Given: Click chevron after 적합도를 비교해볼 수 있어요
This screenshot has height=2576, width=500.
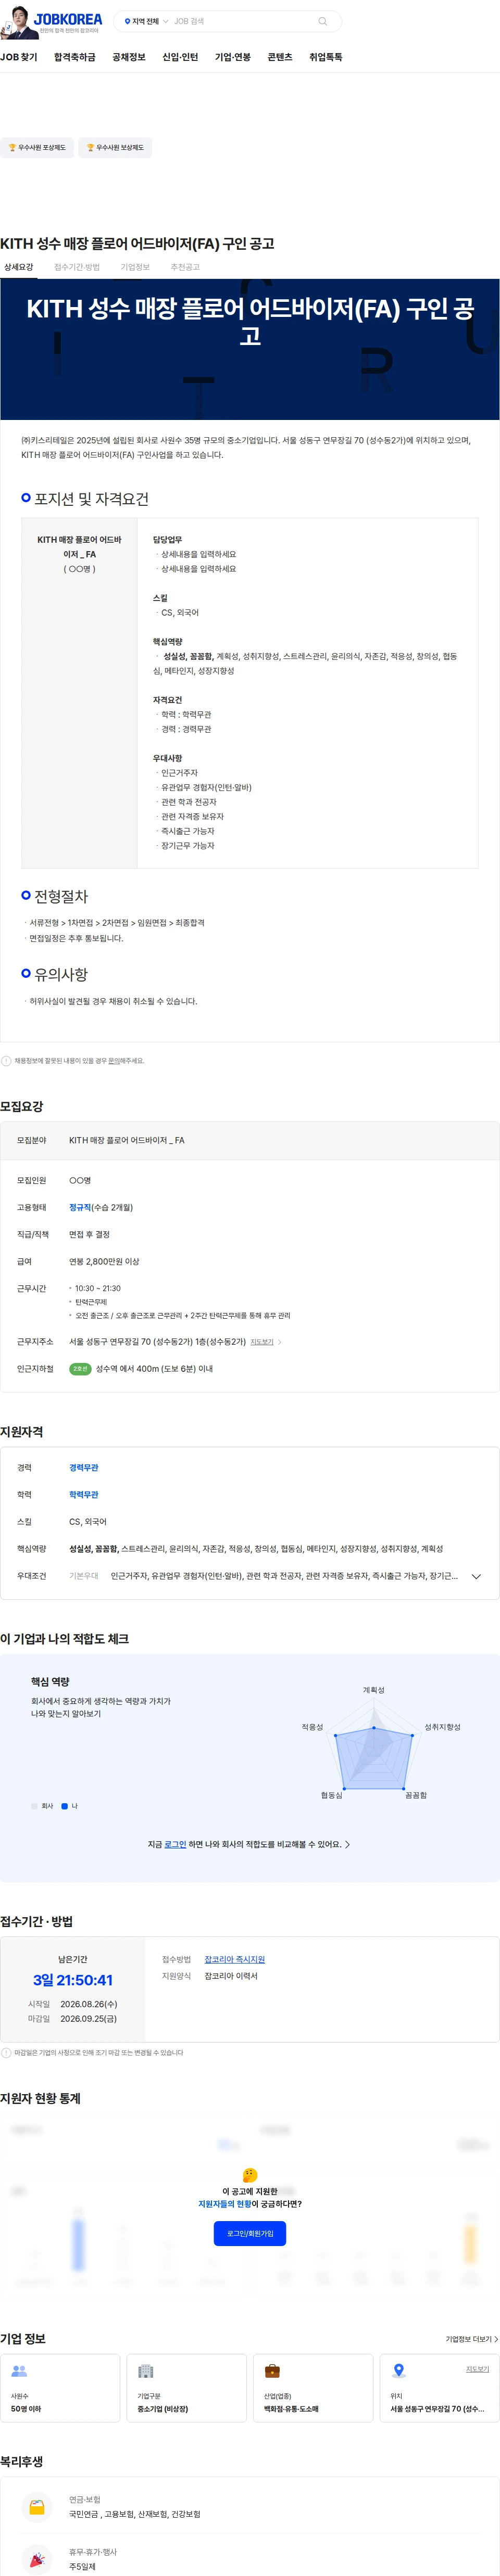Looking at the screenshot, I should [347, 1844].
